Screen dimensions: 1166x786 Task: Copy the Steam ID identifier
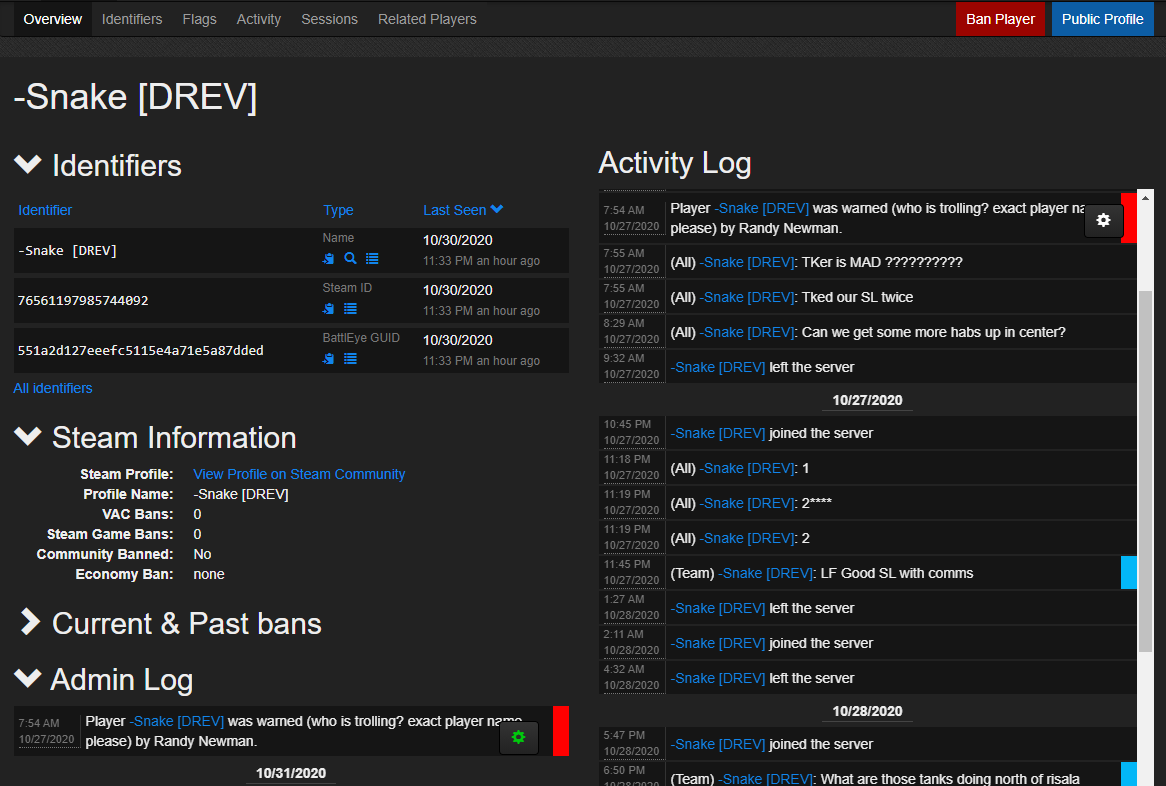(x=328, y=309)
